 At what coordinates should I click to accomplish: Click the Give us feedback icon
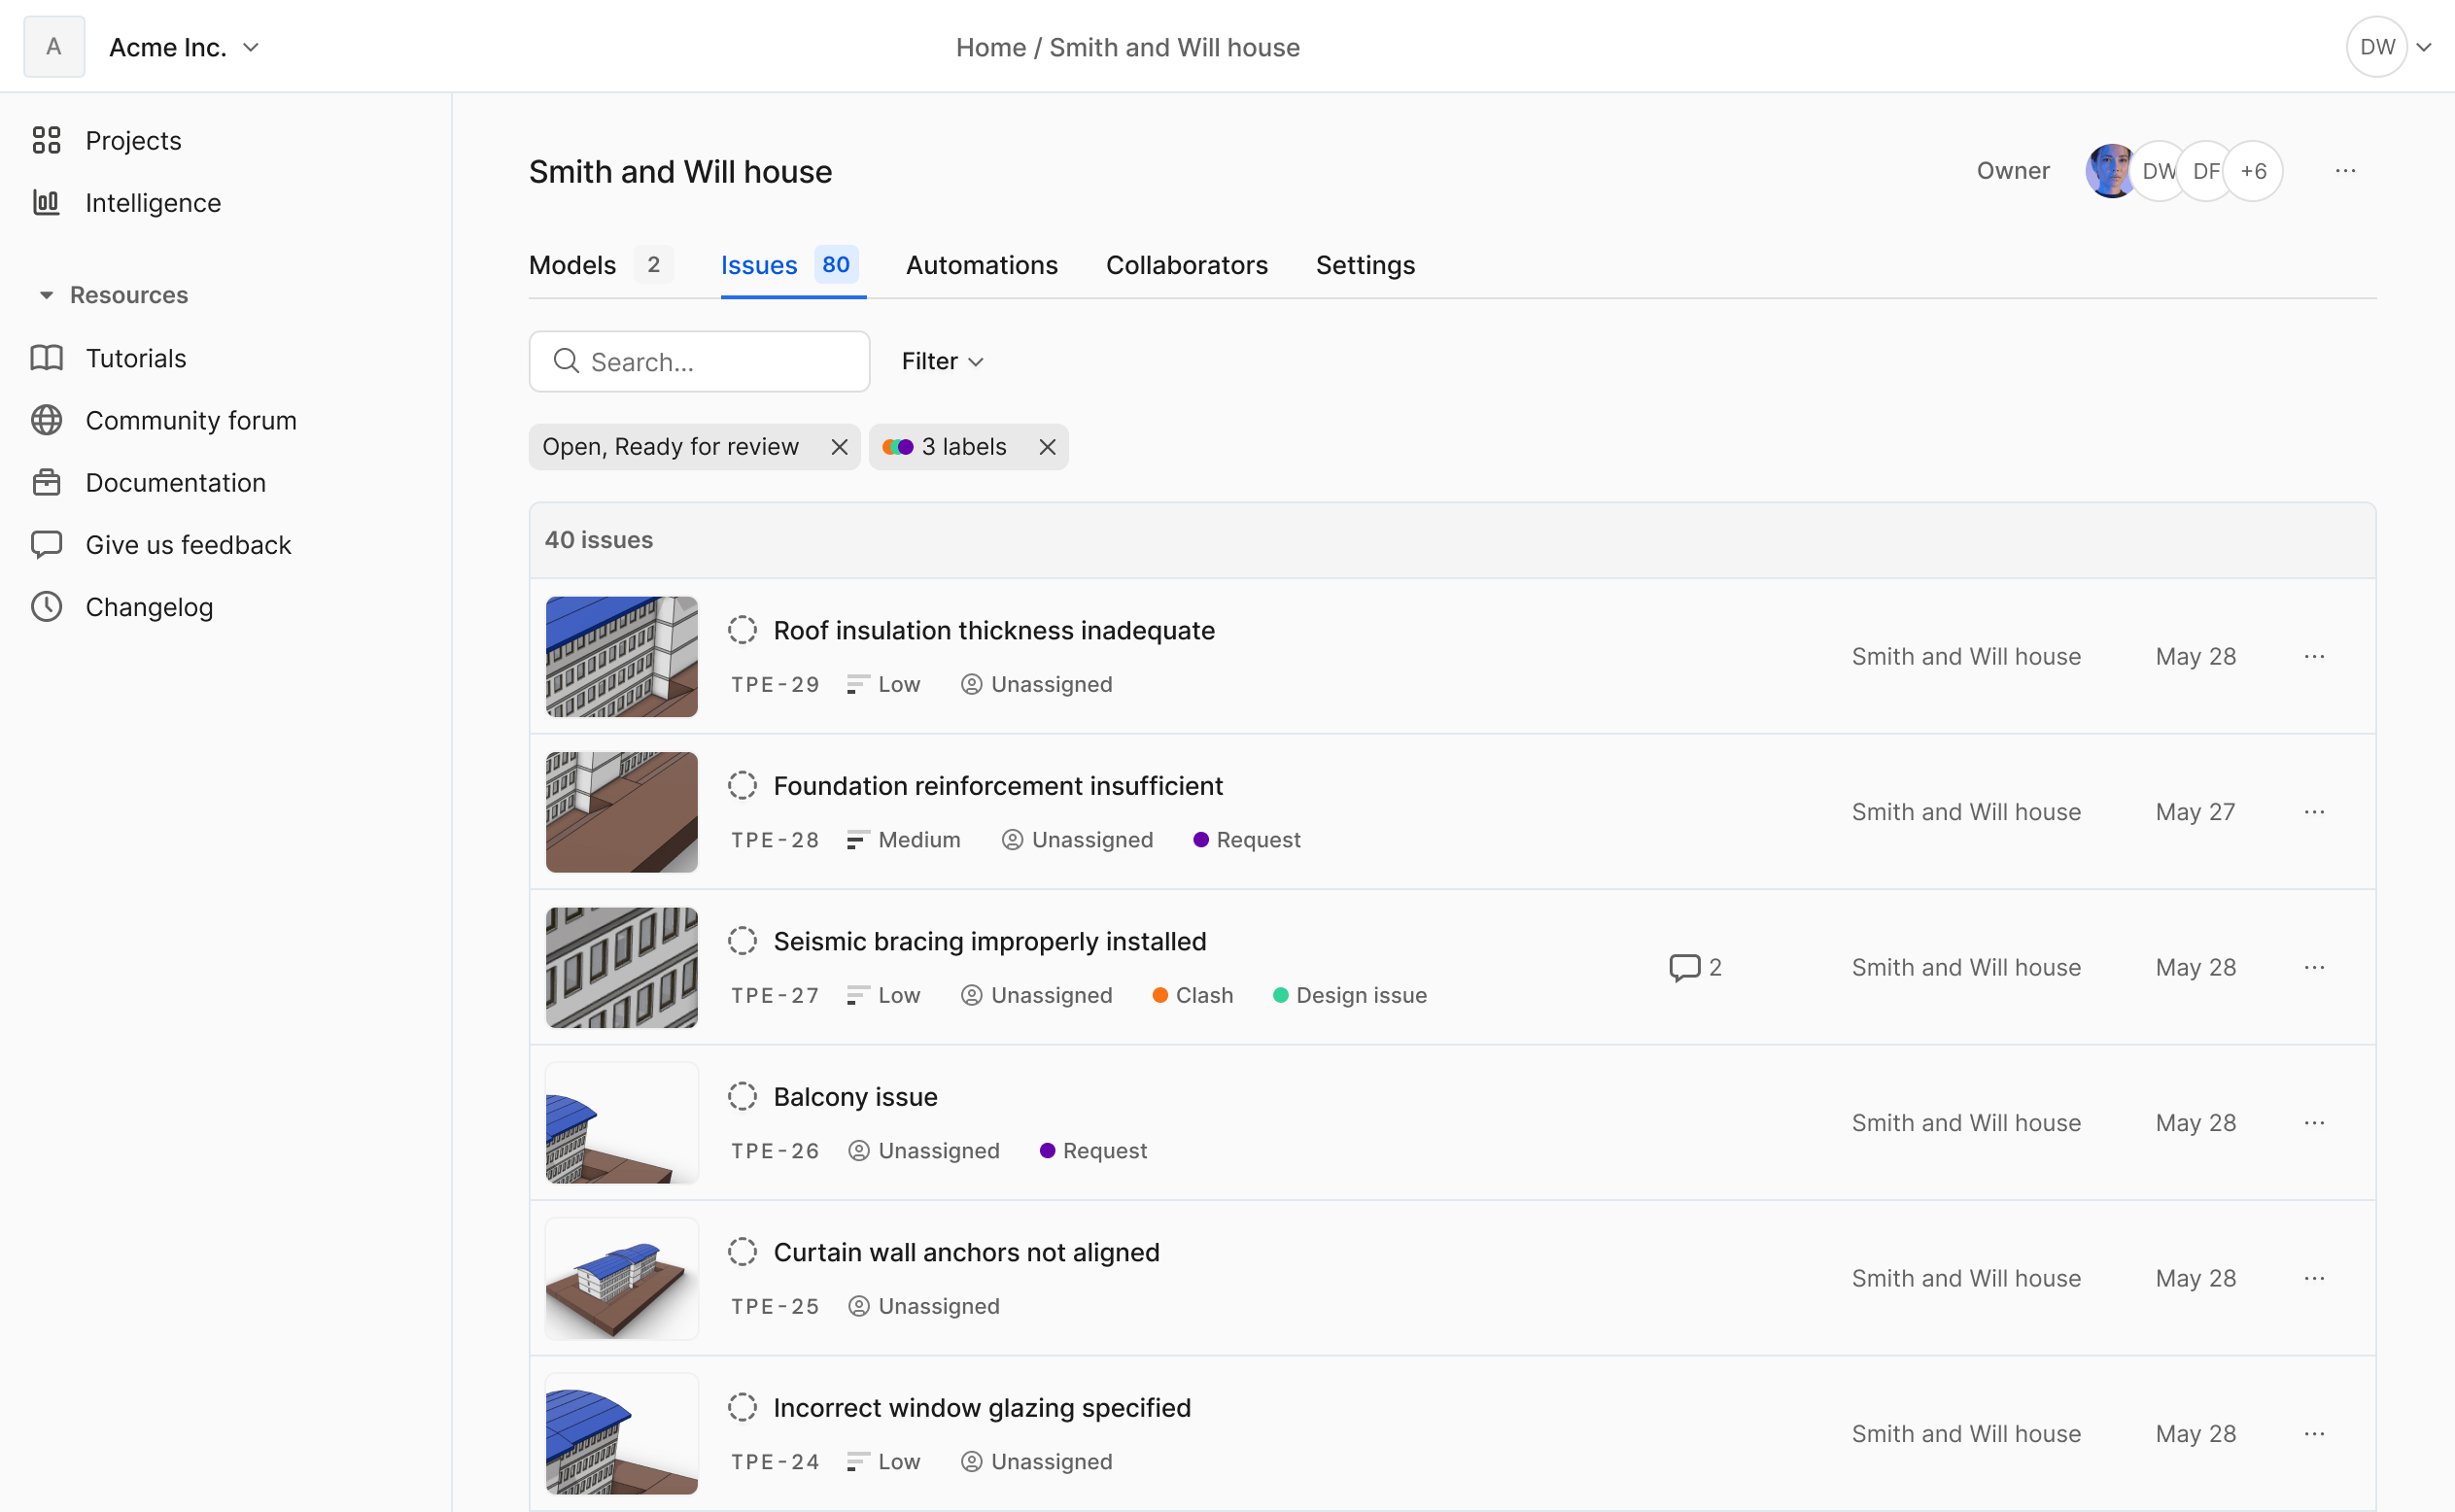(x=46, y=545)
